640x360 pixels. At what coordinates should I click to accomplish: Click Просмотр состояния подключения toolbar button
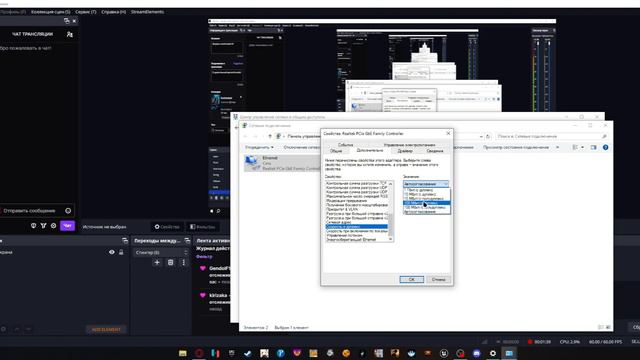tap(516, 147)
